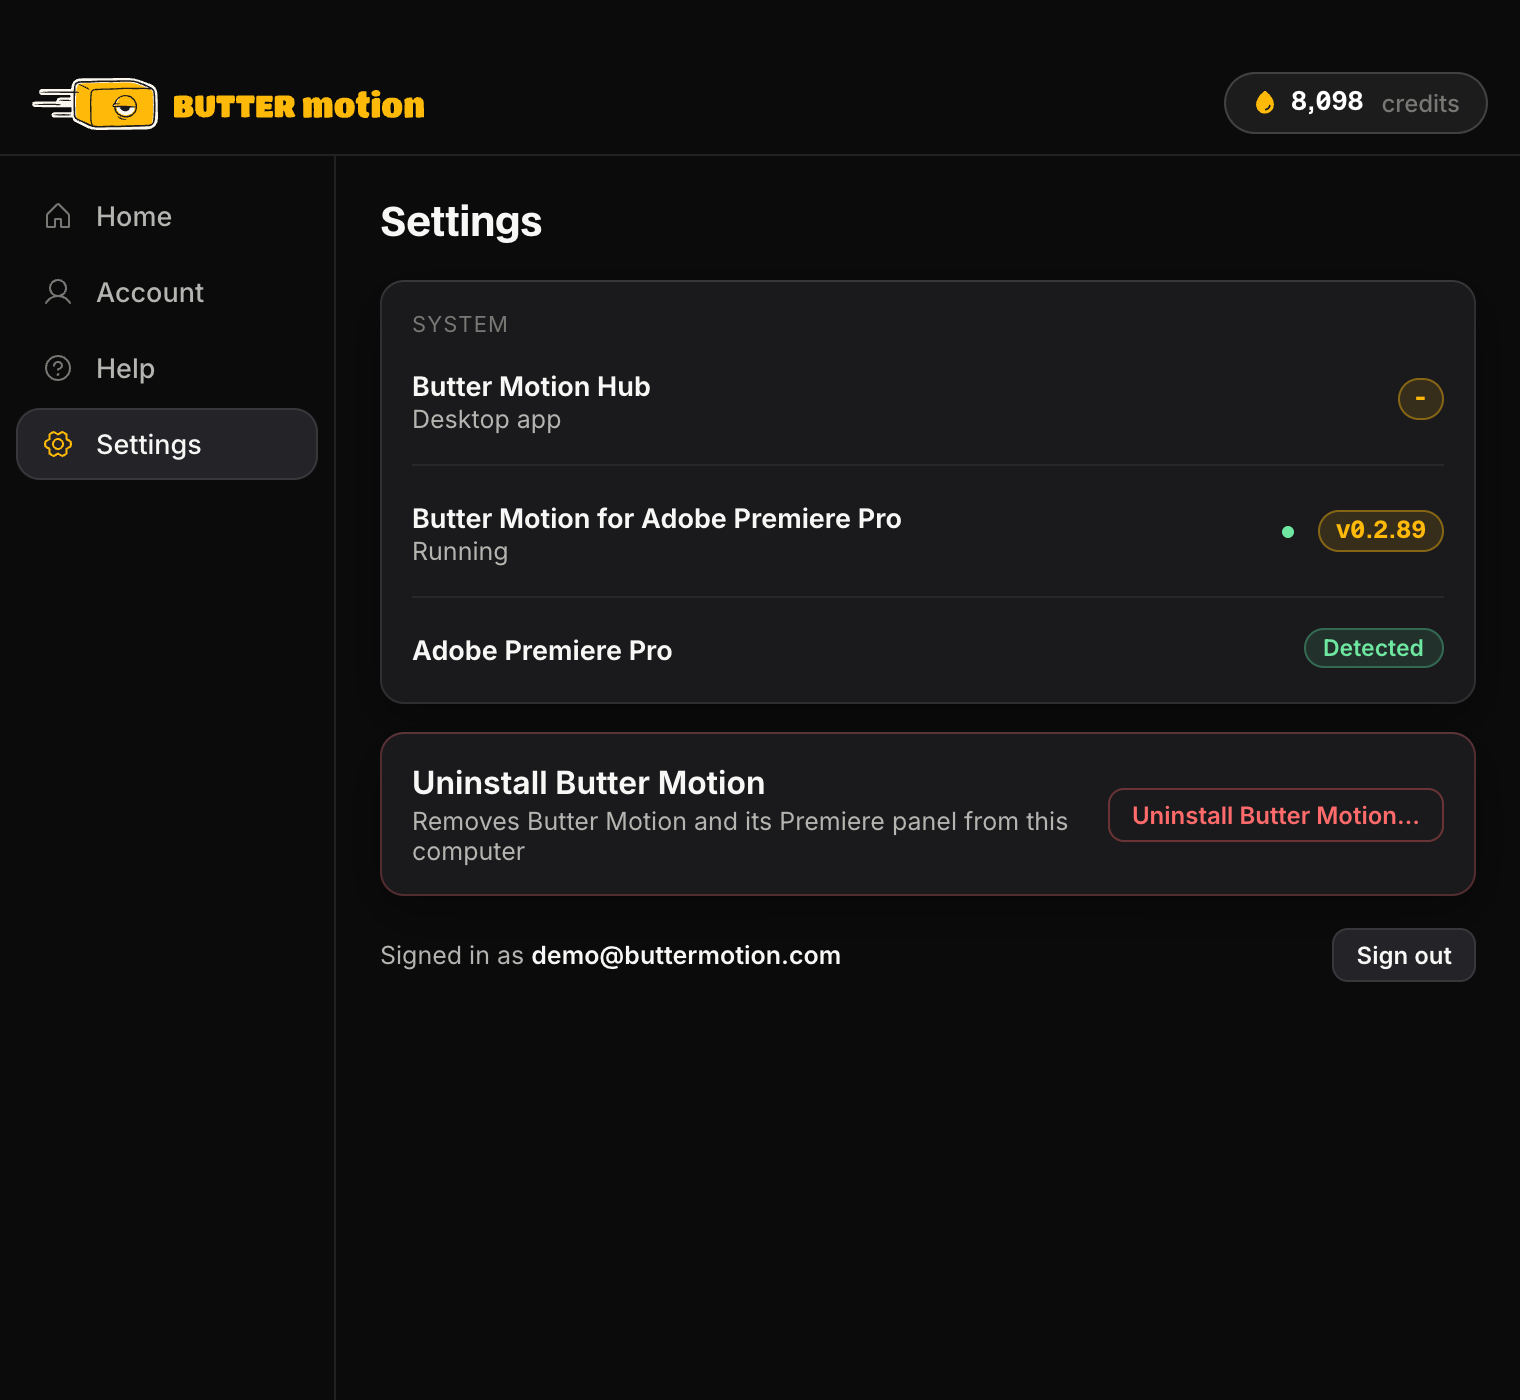
Task: Click the v0.2.89 version badge
Action: [1380, 531]
